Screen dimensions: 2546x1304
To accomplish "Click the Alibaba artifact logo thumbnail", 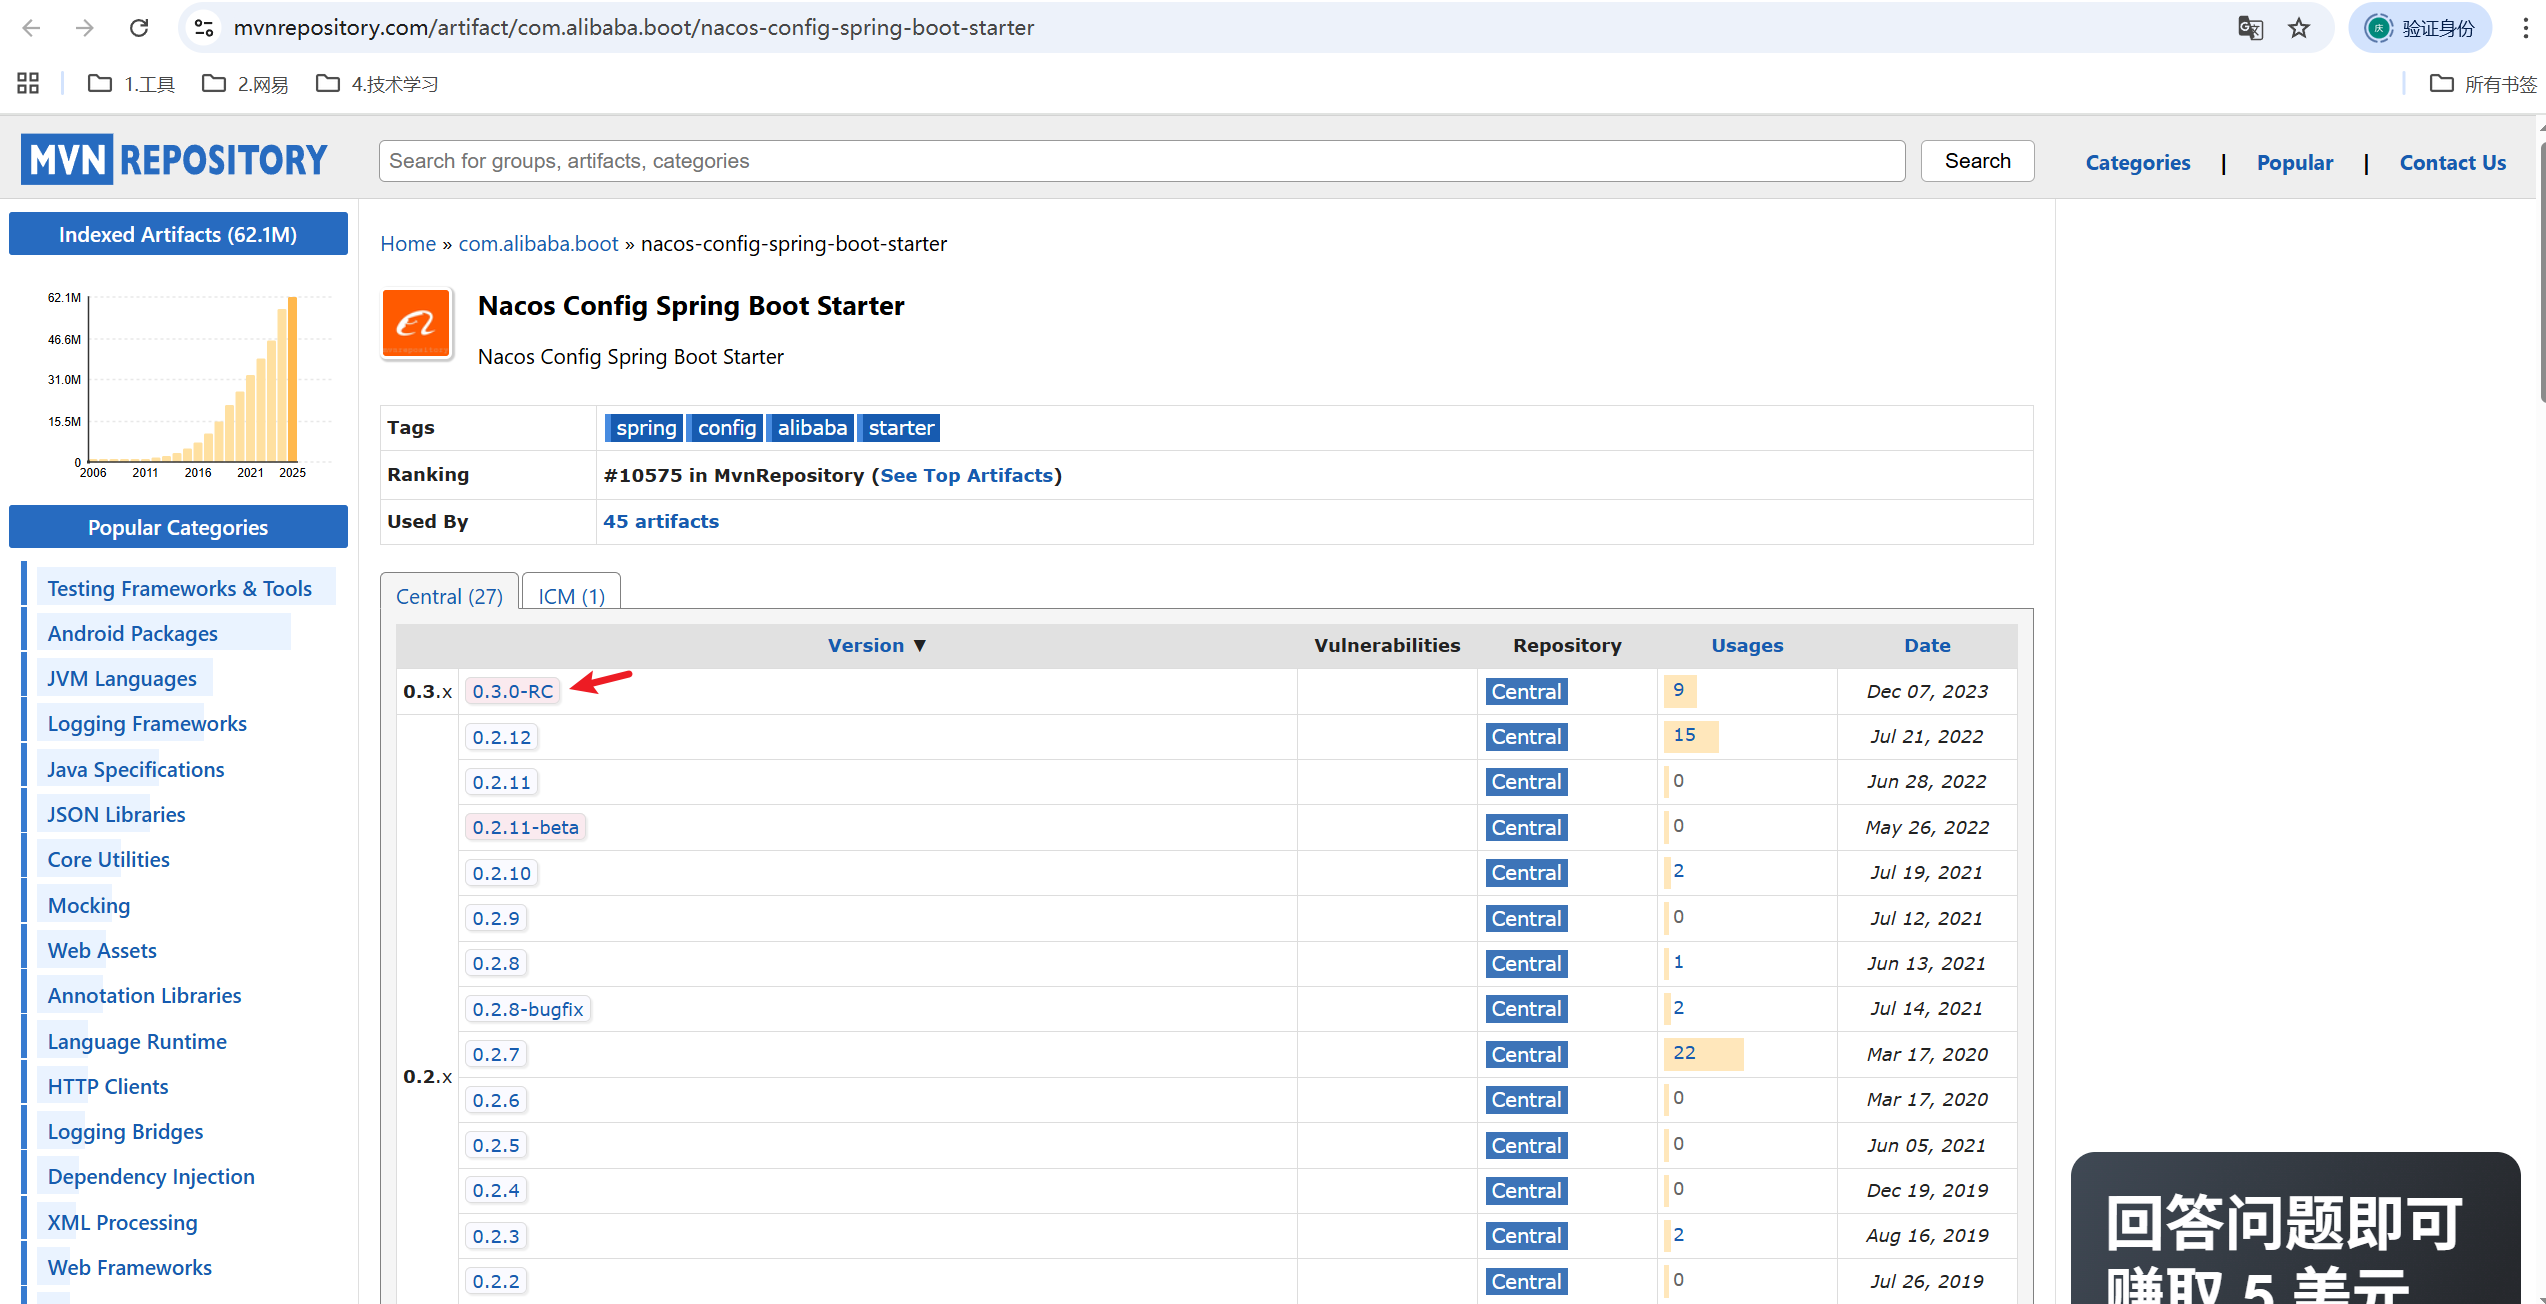I will point(416,324).
